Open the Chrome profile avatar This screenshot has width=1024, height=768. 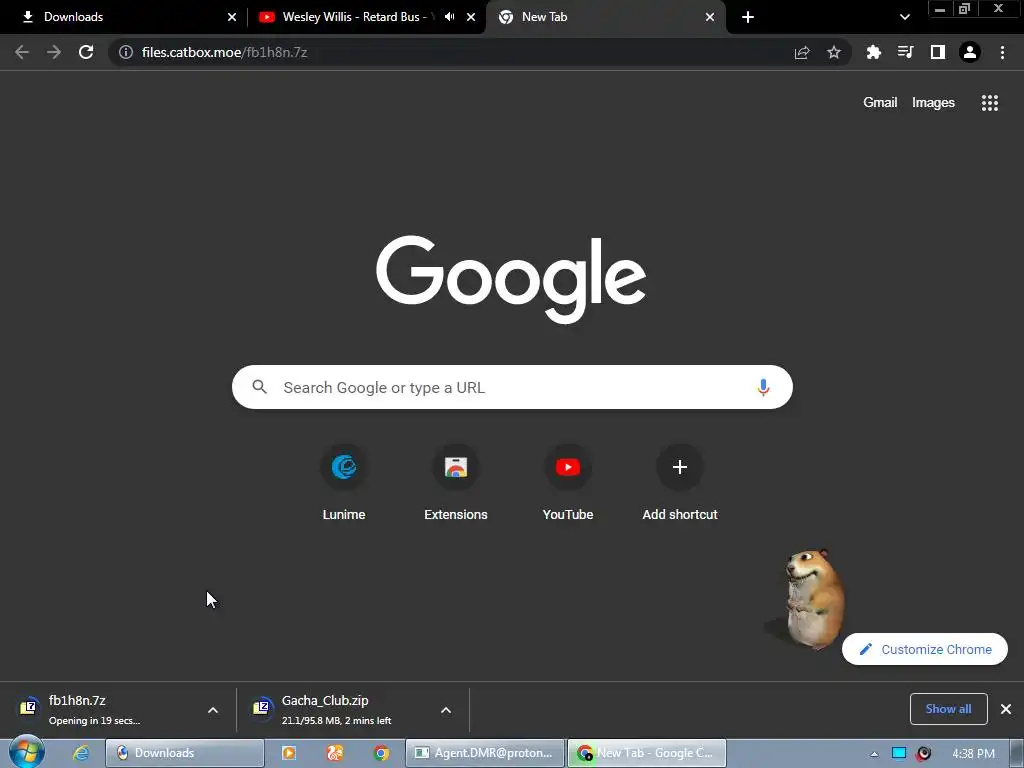pos(970,52)
